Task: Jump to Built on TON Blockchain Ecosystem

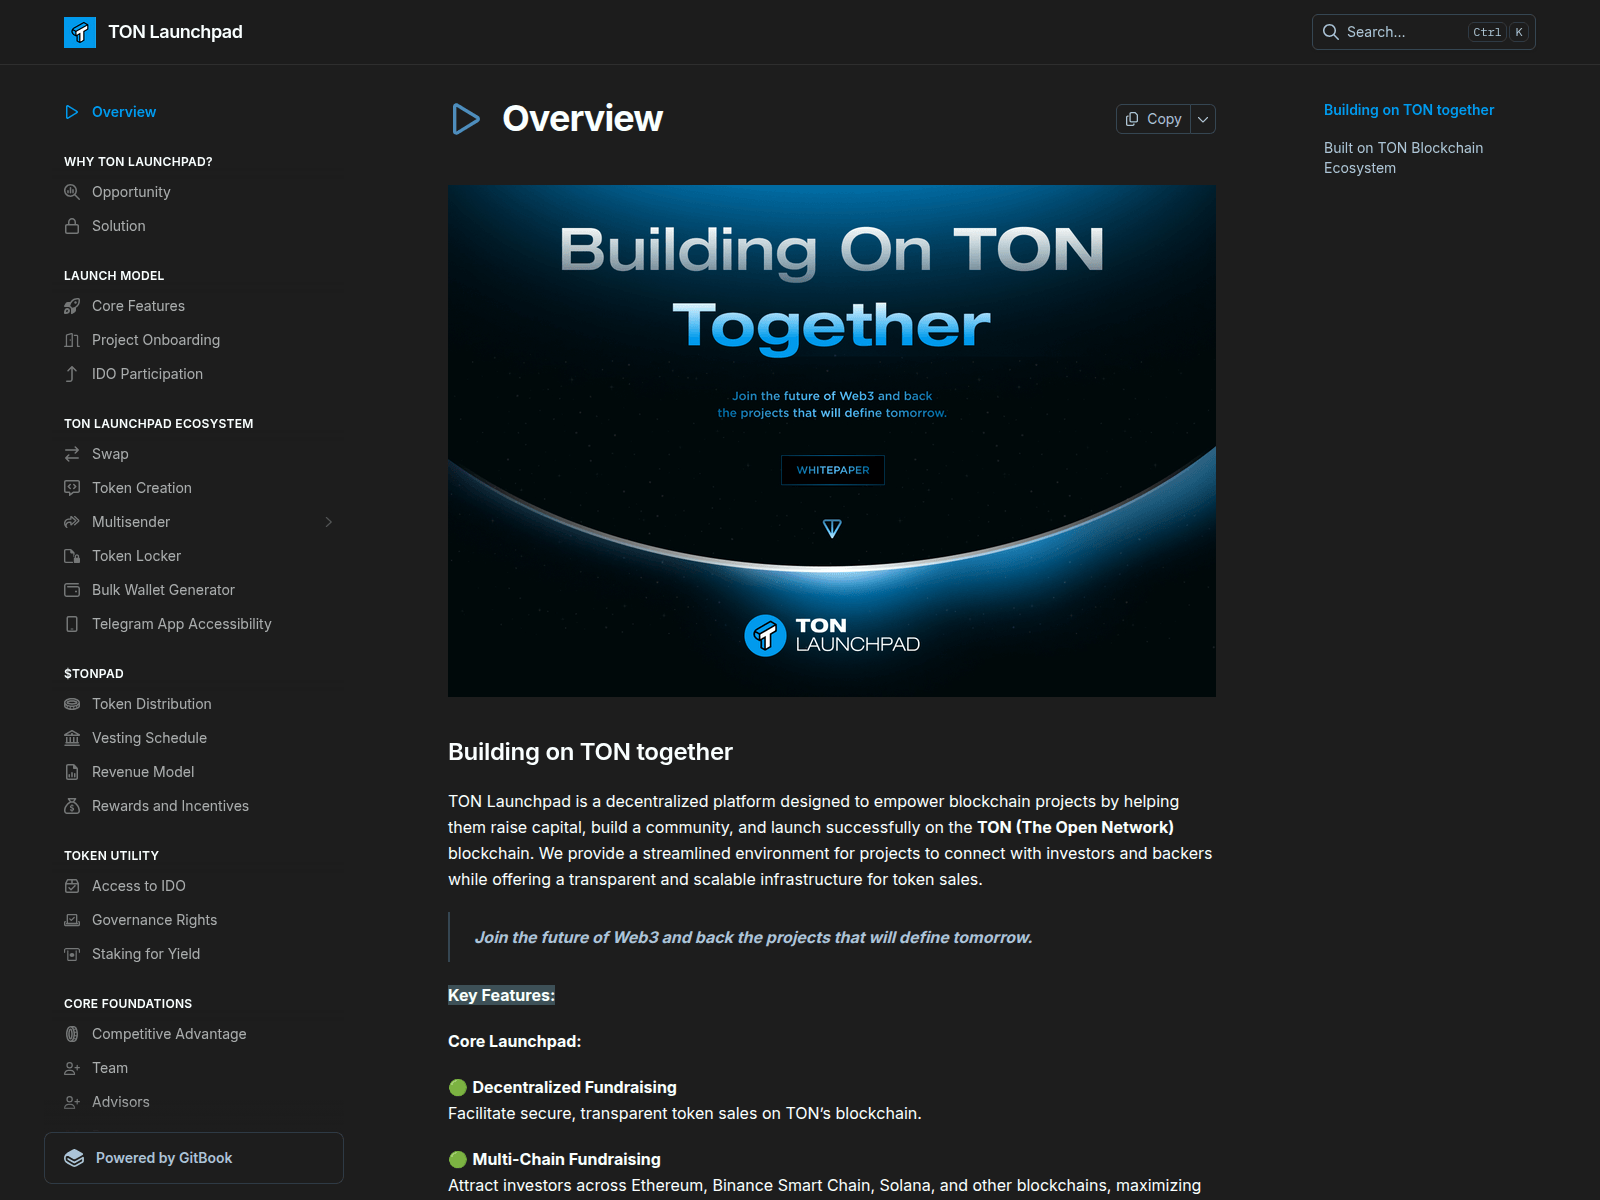Action: click(x=1403, y=158)
